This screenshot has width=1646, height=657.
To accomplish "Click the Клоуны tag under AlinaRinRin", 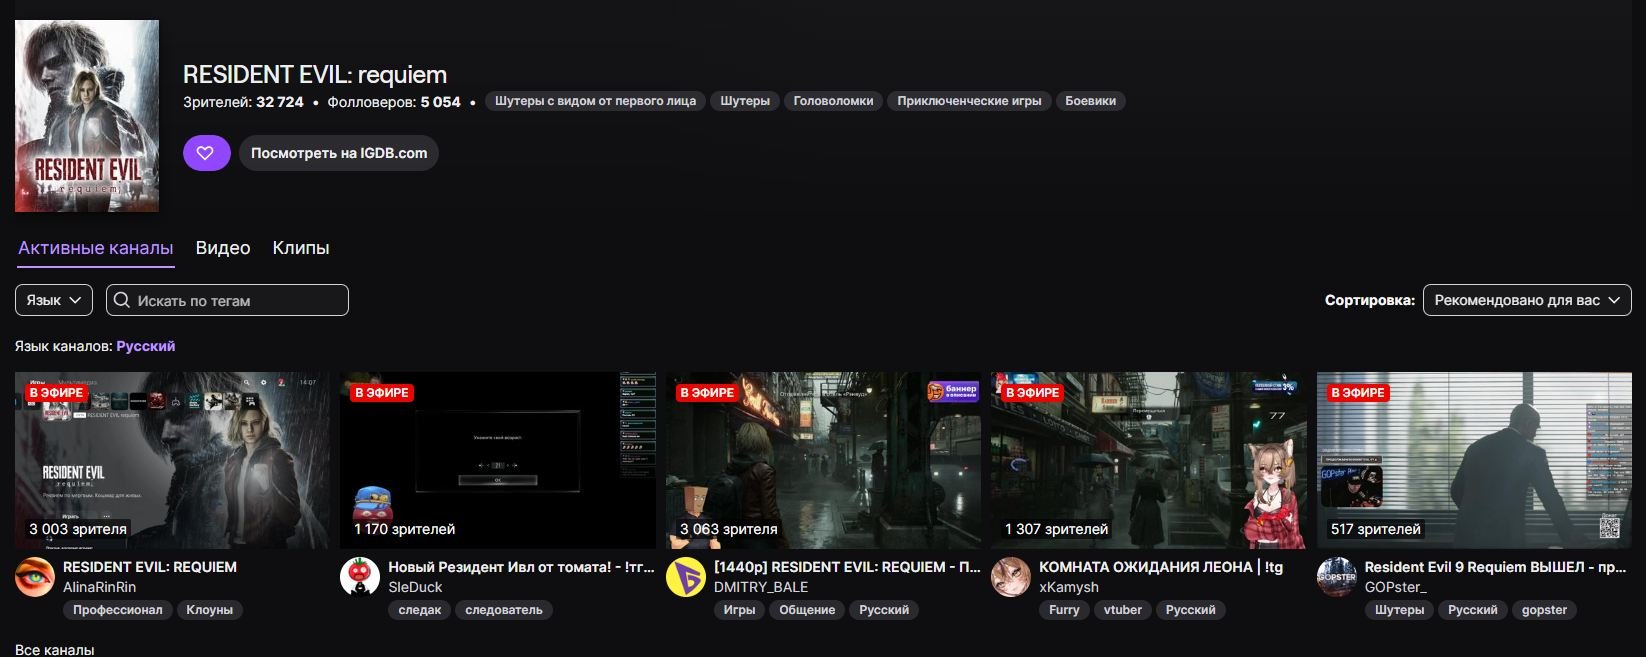I will pos(209,610).
